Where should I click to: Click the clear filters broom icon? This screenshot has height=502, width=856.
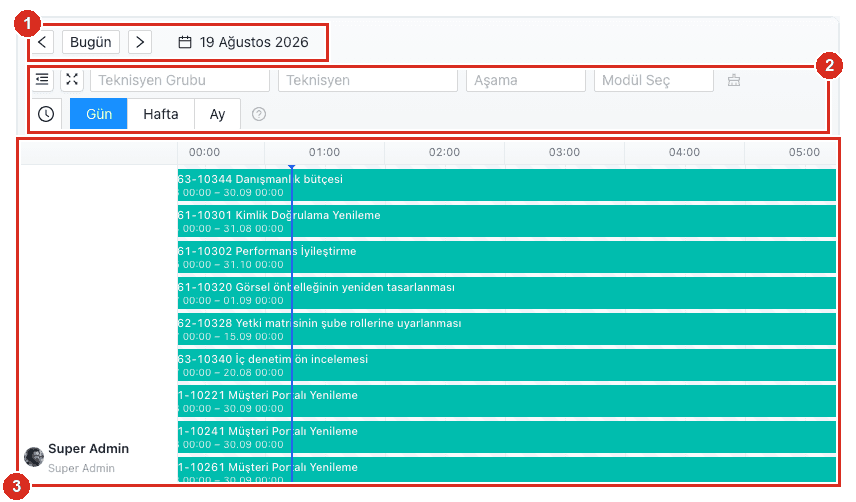point(734,80)
